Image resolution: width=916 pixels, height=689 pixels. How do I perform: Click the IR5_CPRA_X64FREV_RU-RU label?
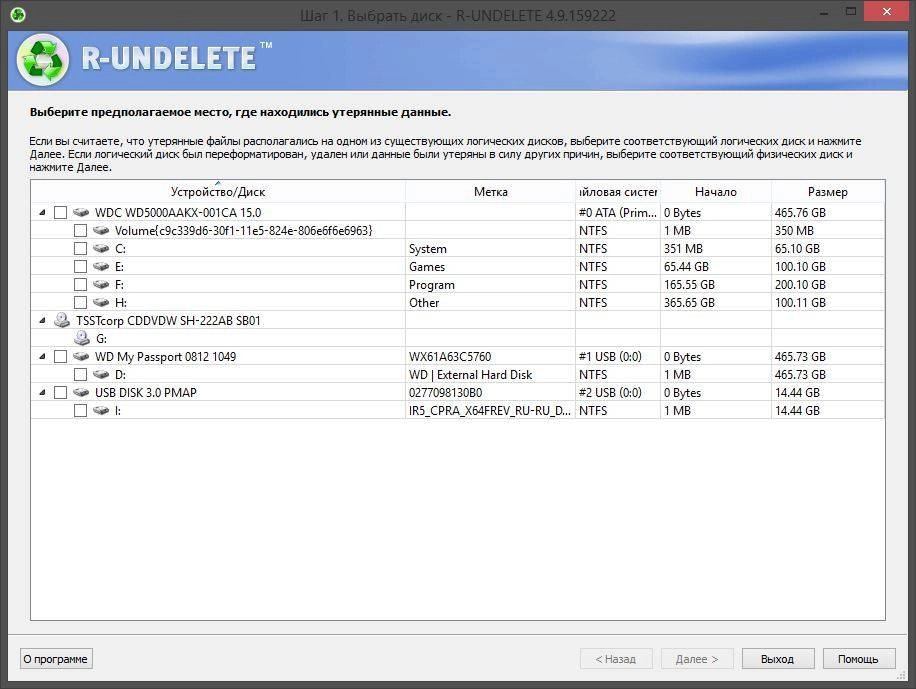[490, 411]
